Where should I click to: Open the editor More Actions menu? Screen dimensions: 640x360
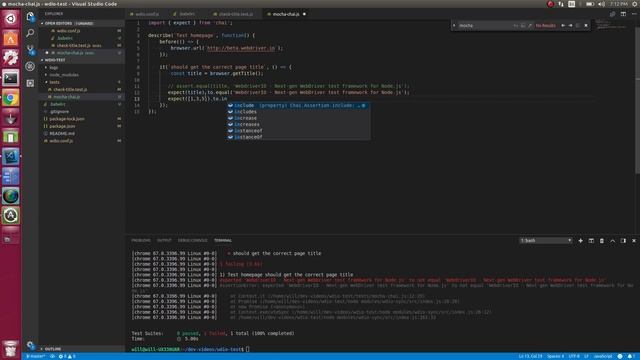(634, 14)
